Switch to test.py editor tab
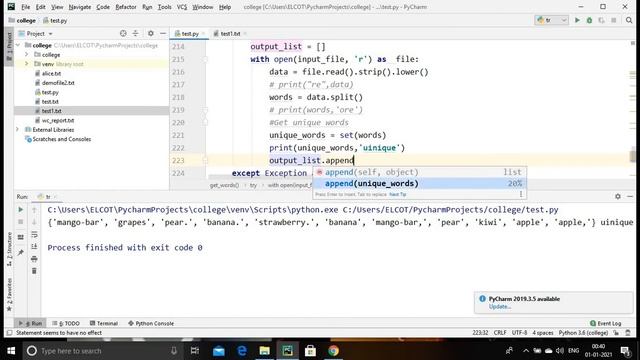The width and height of the screenshot is (640, 360). (x=190, y=33)
